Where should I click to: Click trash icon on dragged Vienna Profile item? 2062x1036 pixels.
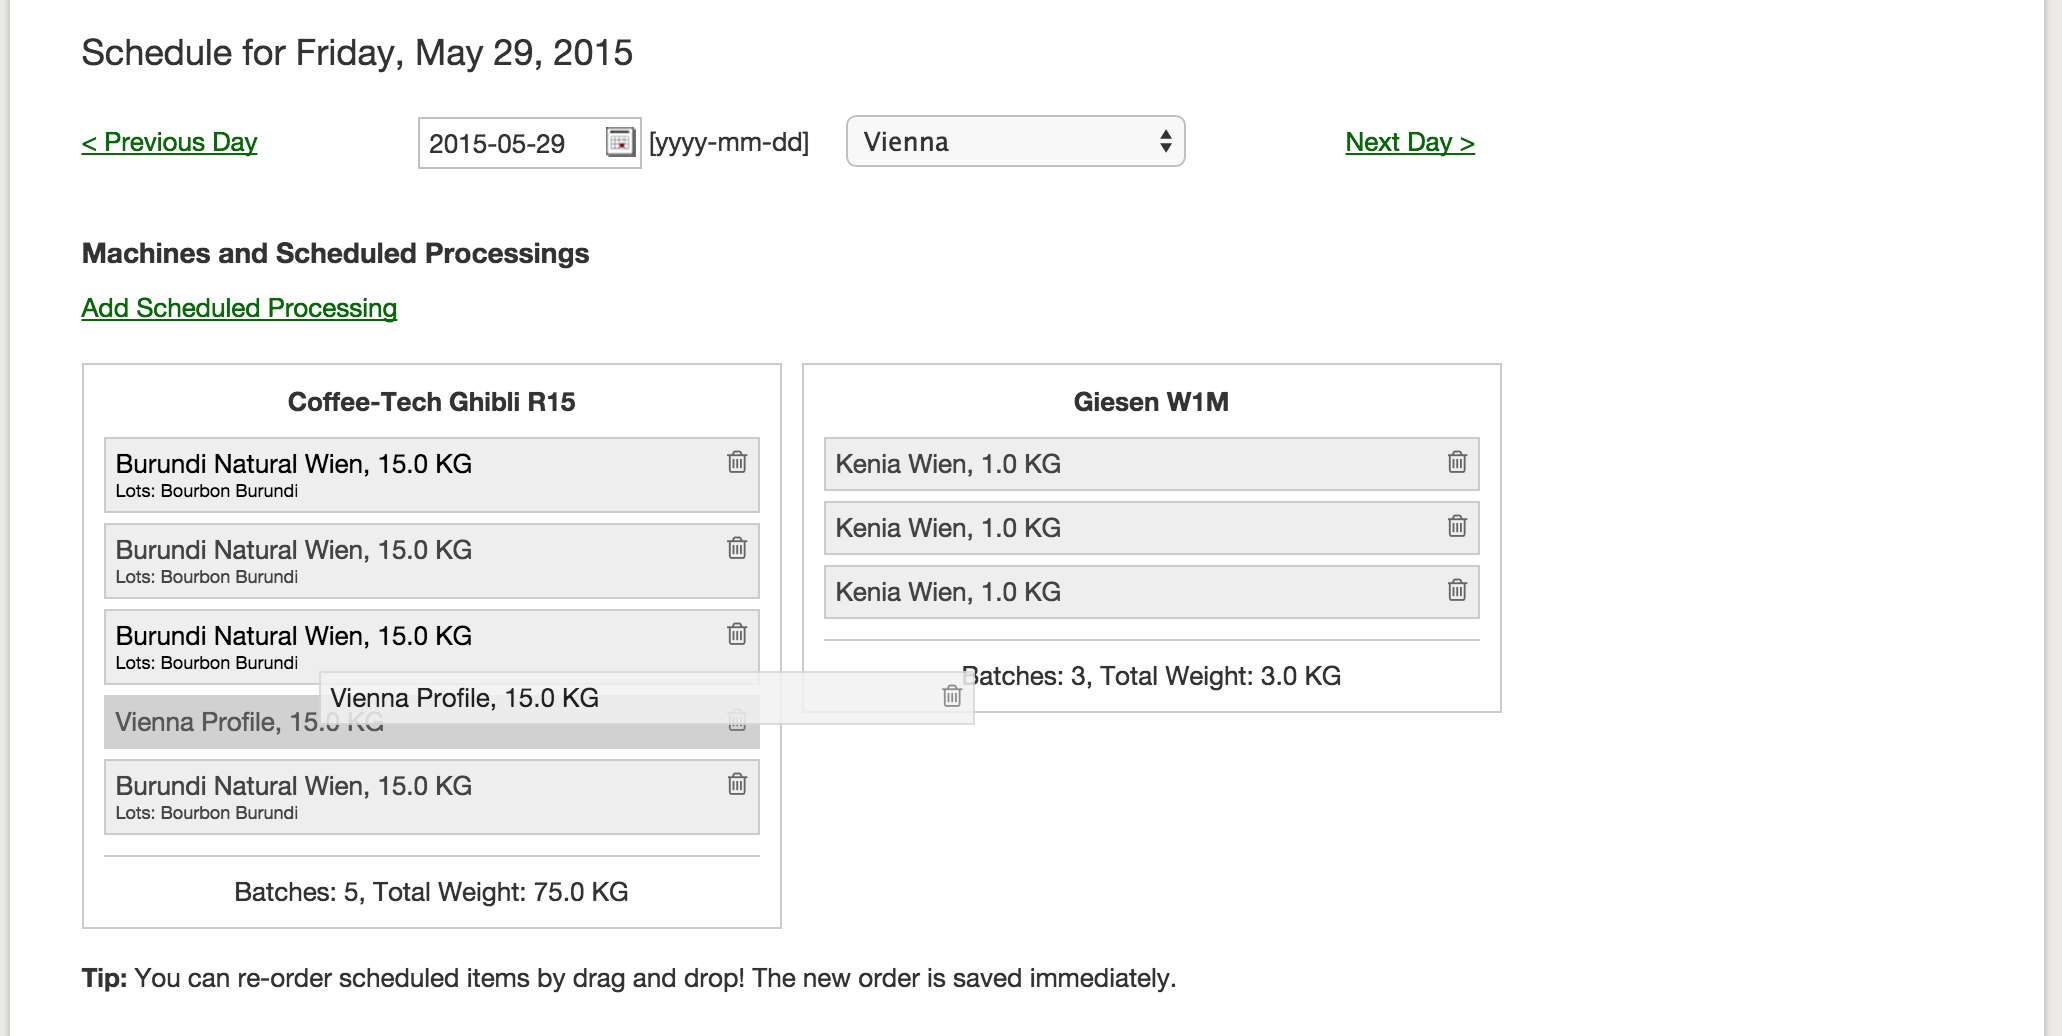[952, 696]
